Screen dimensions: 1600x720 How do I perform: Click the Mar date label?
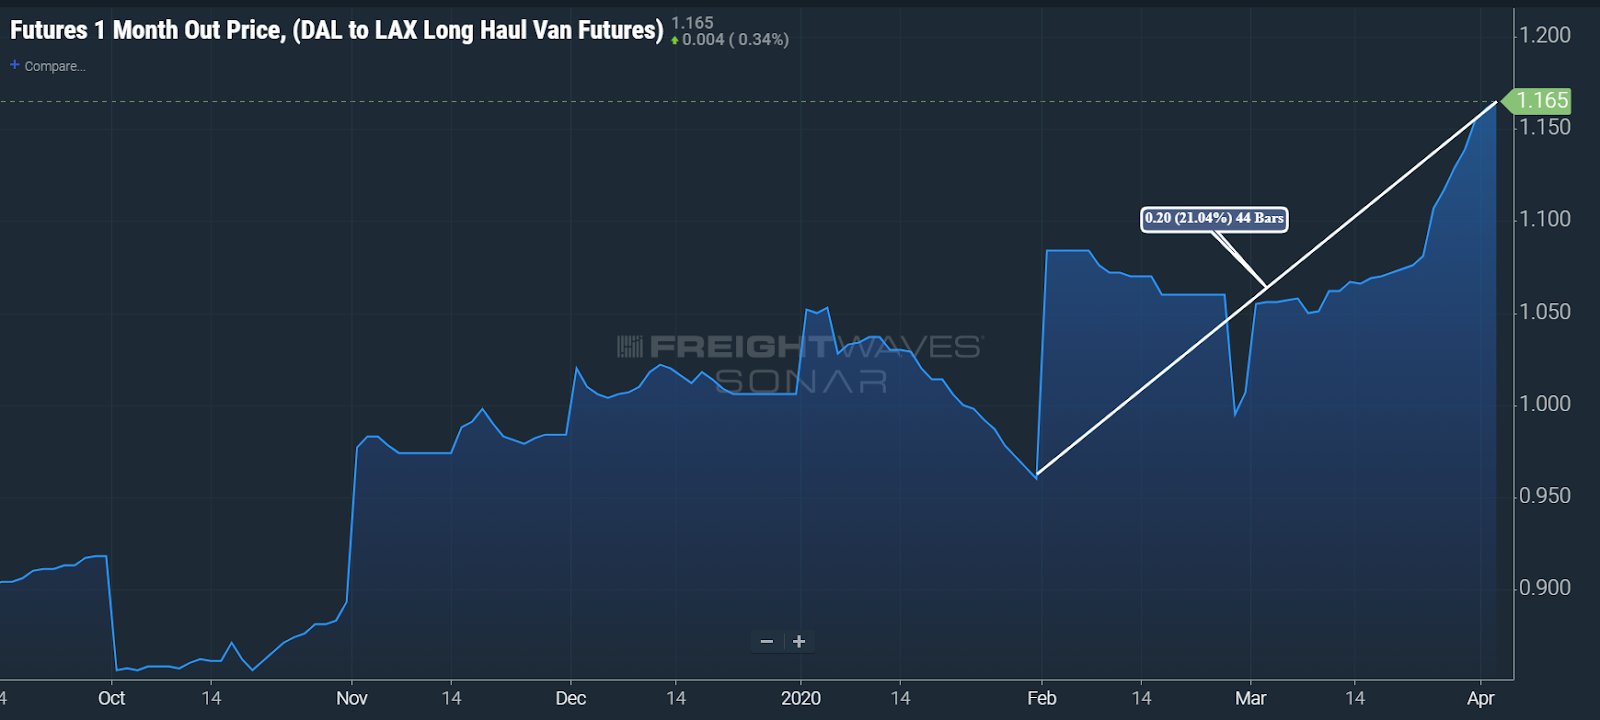click(x=1250, y=698)
